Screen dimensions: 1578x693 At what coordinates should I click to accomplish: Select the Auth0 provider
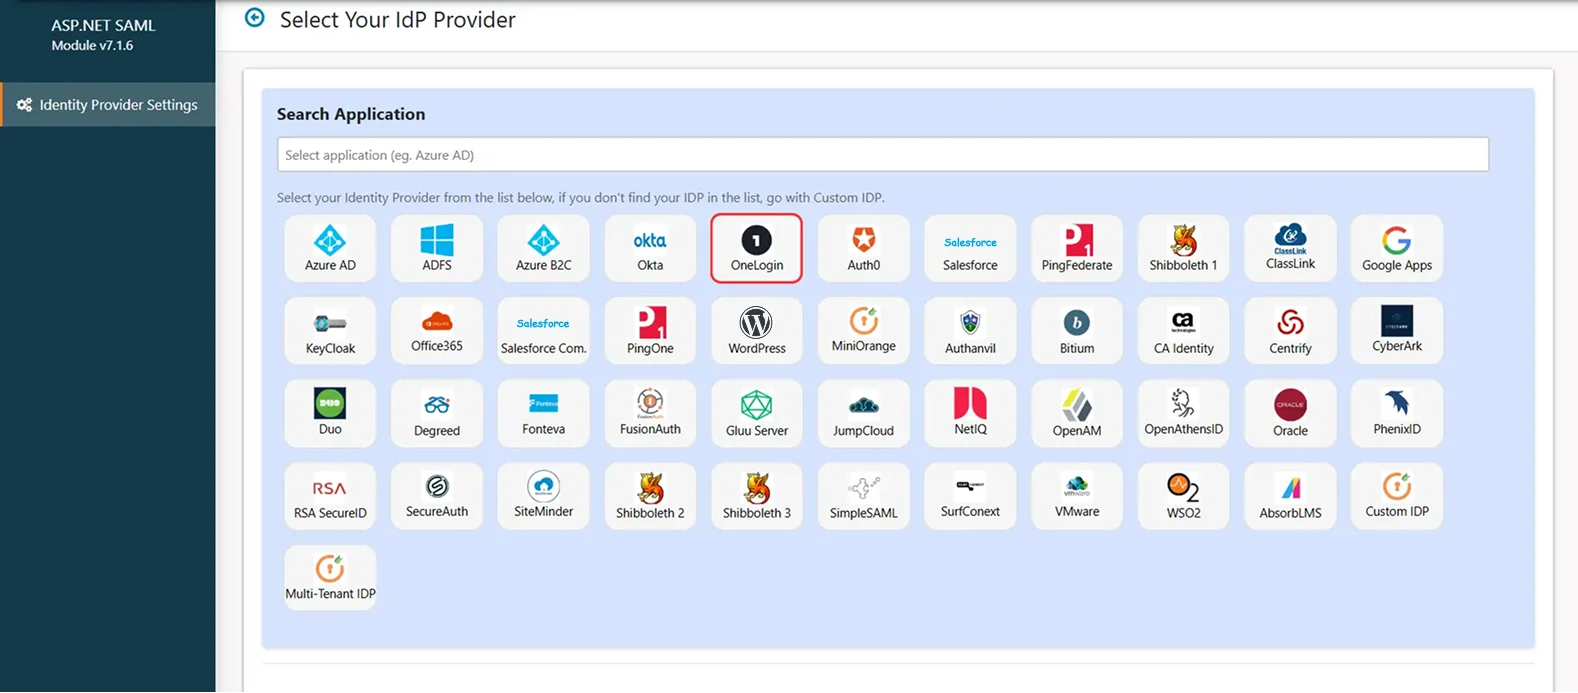pyautogui.click(x=864, y=249)
